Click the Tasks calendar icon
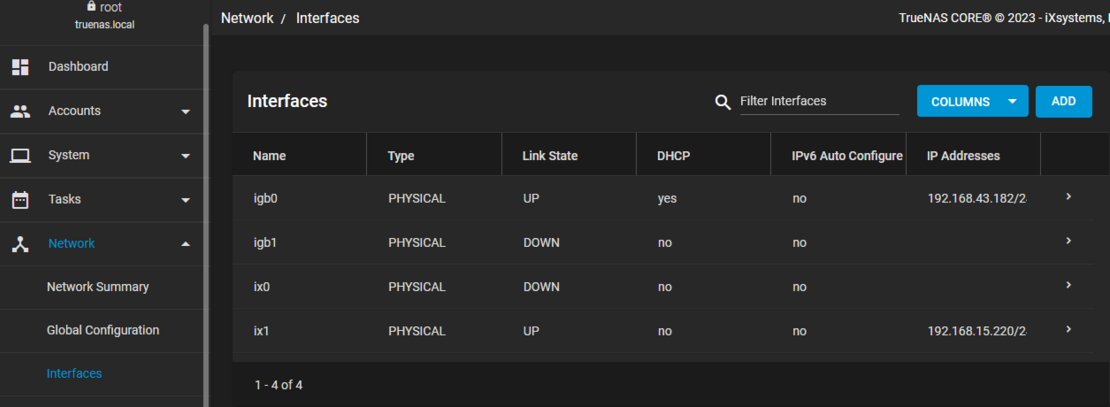The image size is (1110, 407). pos(20,199)
